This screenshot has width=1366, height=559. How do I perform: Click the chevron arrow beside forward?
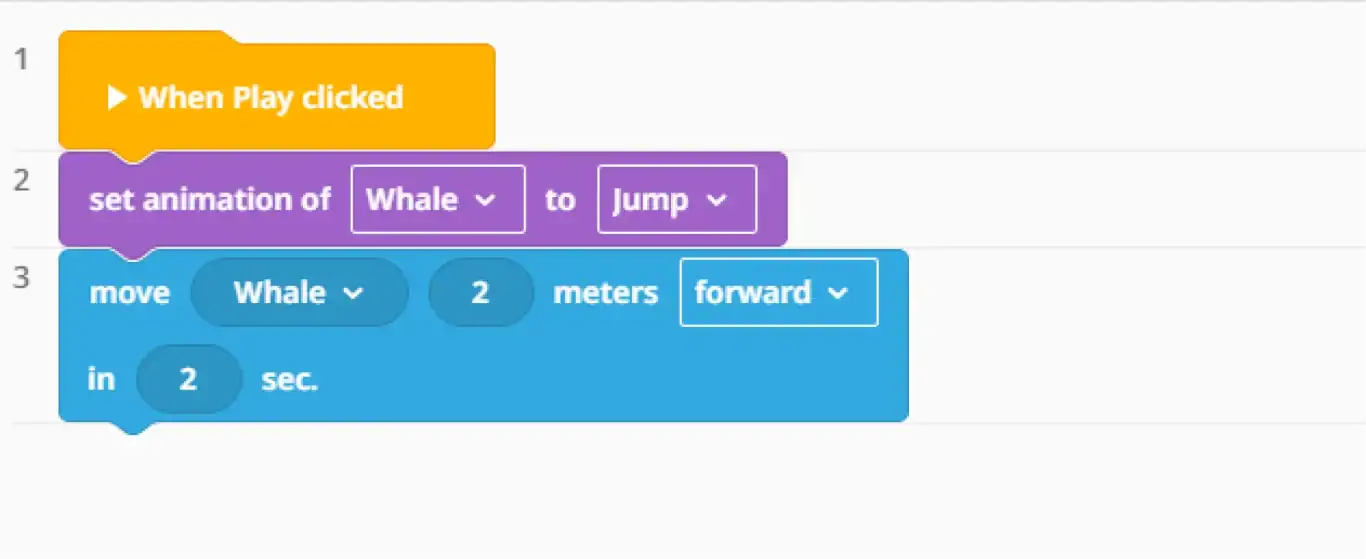coord(838,292)
